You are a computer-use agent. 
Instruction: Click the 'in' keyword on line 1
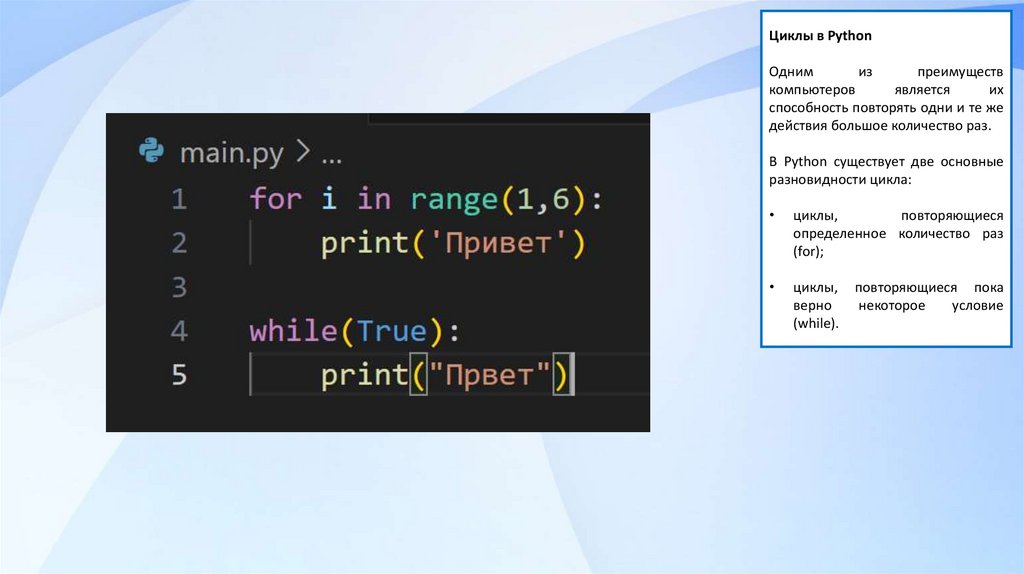(x=374, y=199)
